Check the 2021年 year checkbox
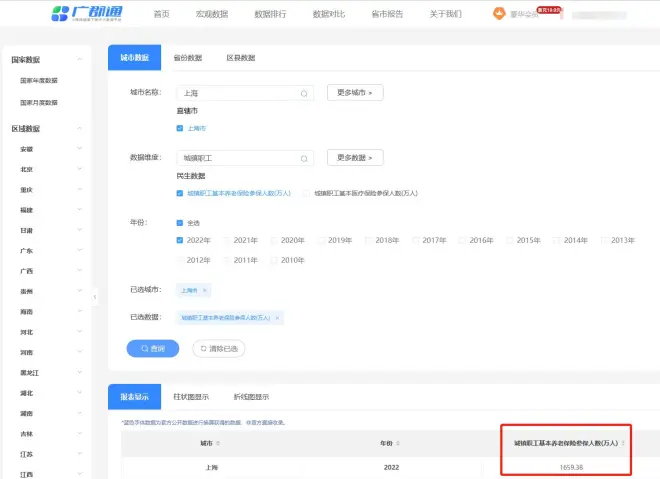Viewport: 660px width, 479px height. click(227, 240)
